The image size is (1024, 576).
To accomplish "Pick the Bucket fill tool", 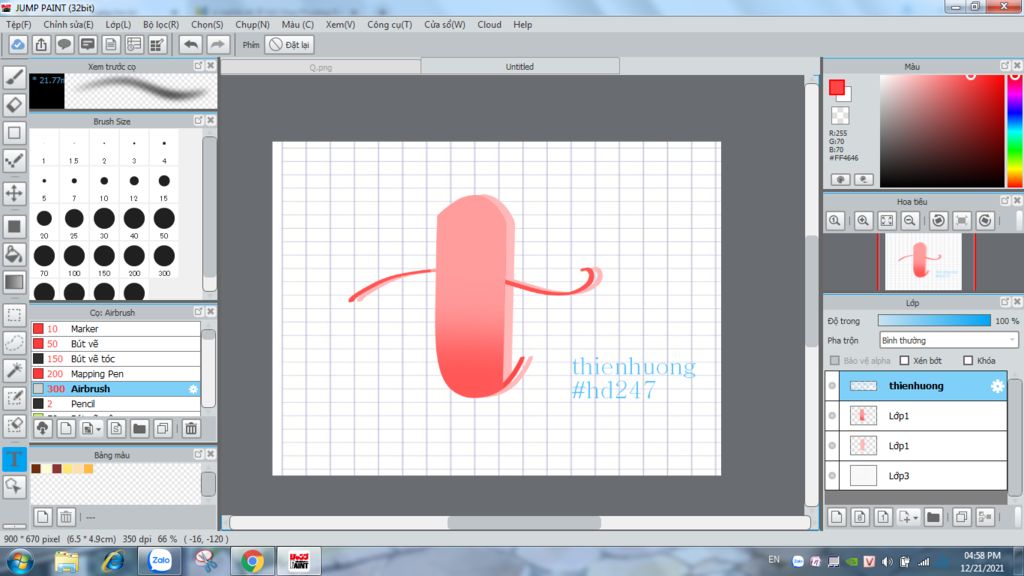I will [14, 254].
